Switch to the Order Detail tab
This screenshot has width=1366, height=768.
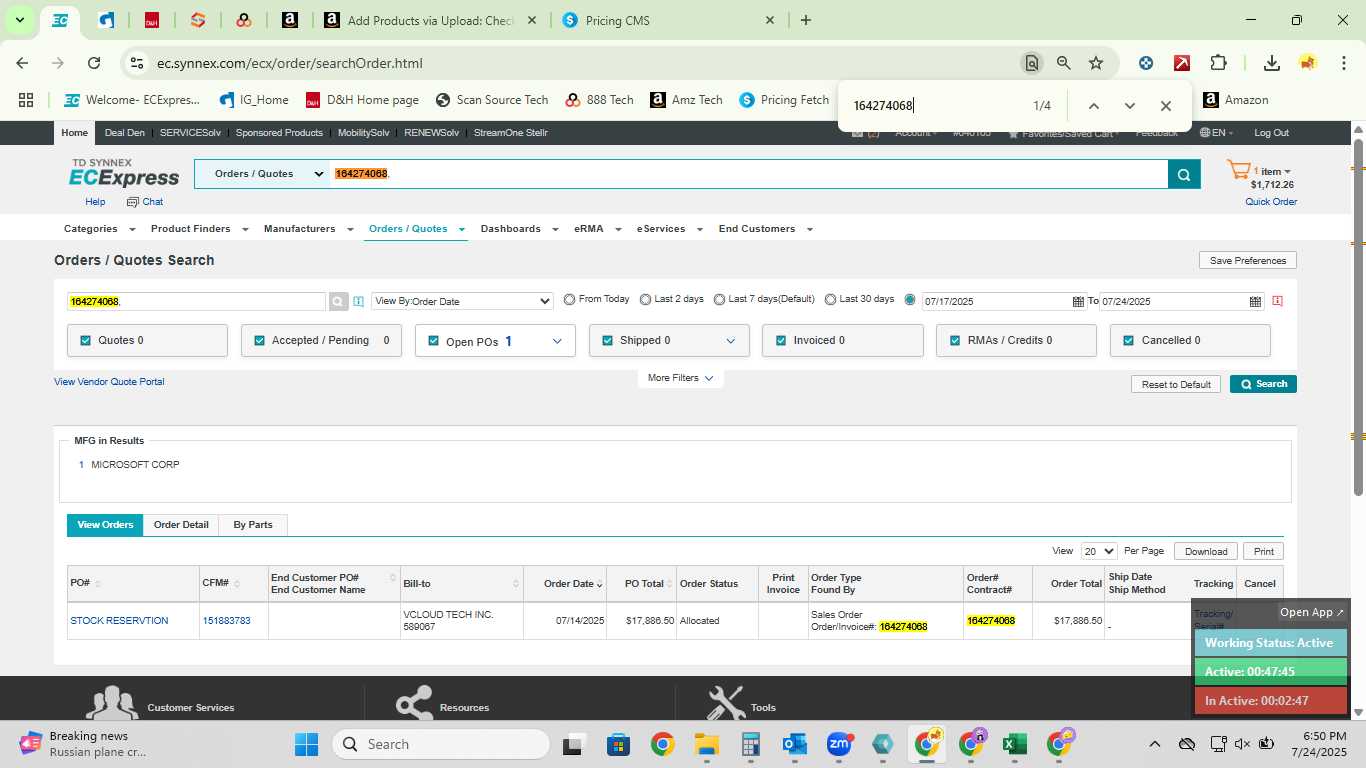pyautogui.click(x=181, y=525)
